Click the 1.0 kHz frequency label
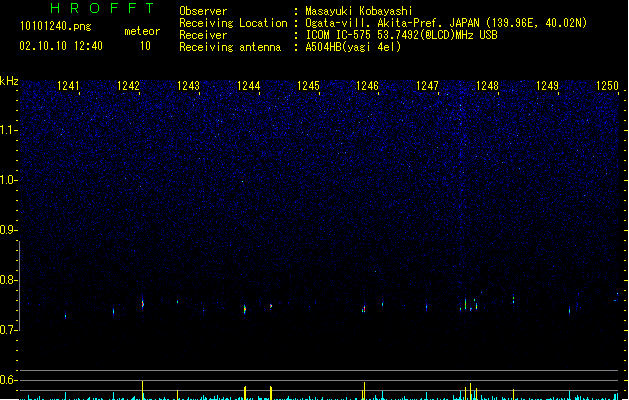 [8, 180]
